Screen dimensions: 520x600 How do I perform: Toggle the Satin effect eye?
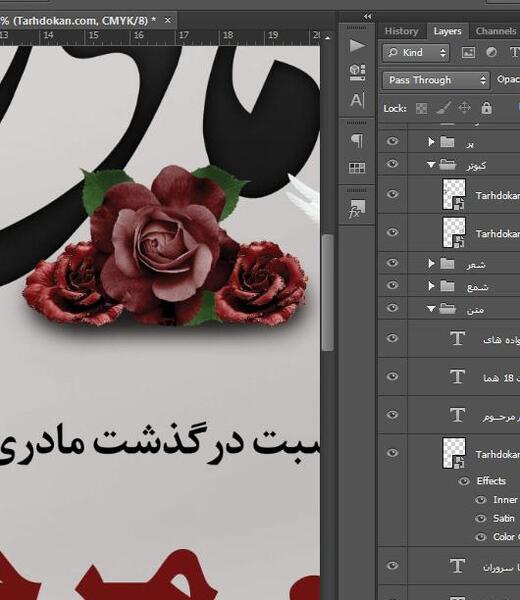(481, 518)
